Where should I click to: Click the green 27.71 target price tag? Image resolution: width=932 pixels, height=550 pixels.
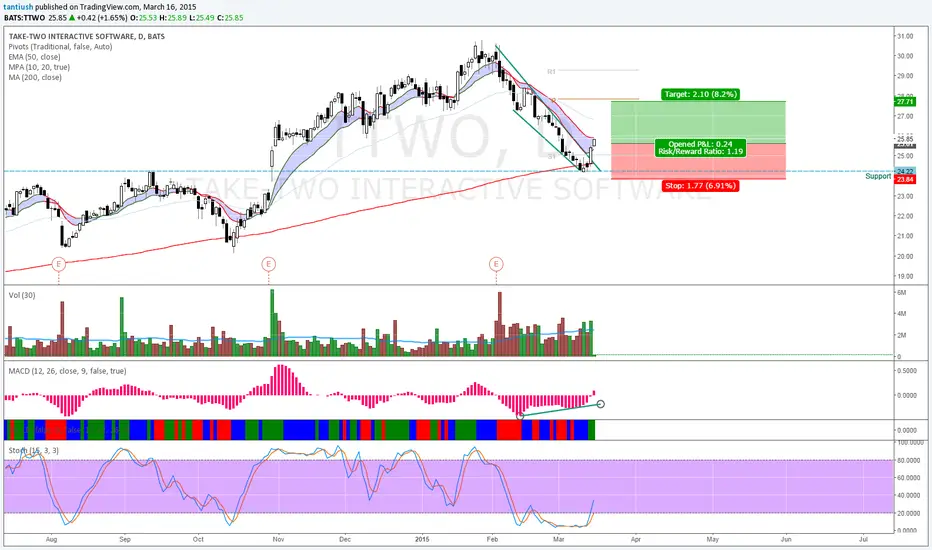tap(905, 102)
